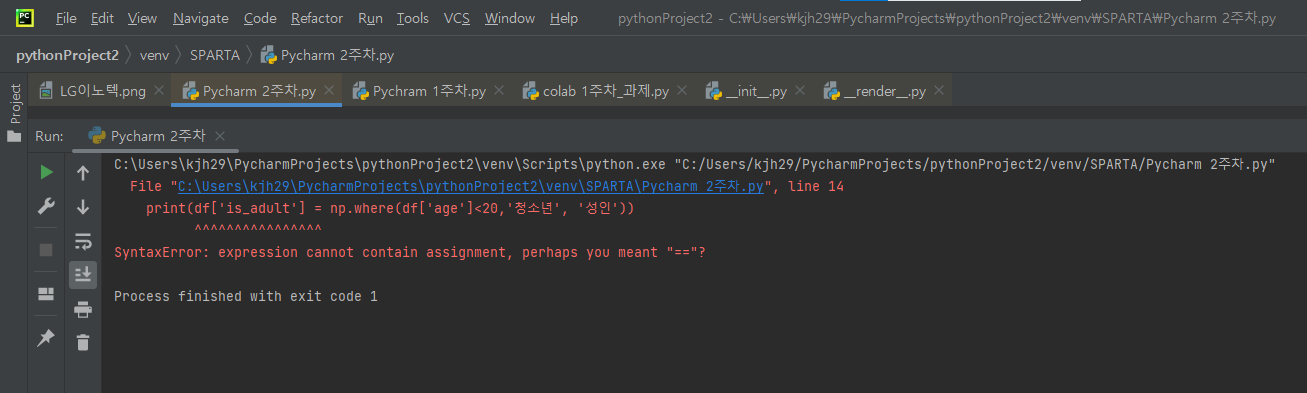The width and height of the screenshot is (1307, 393).
Task: Click the SyntaxError message line
Action: [x=410, y=253]
